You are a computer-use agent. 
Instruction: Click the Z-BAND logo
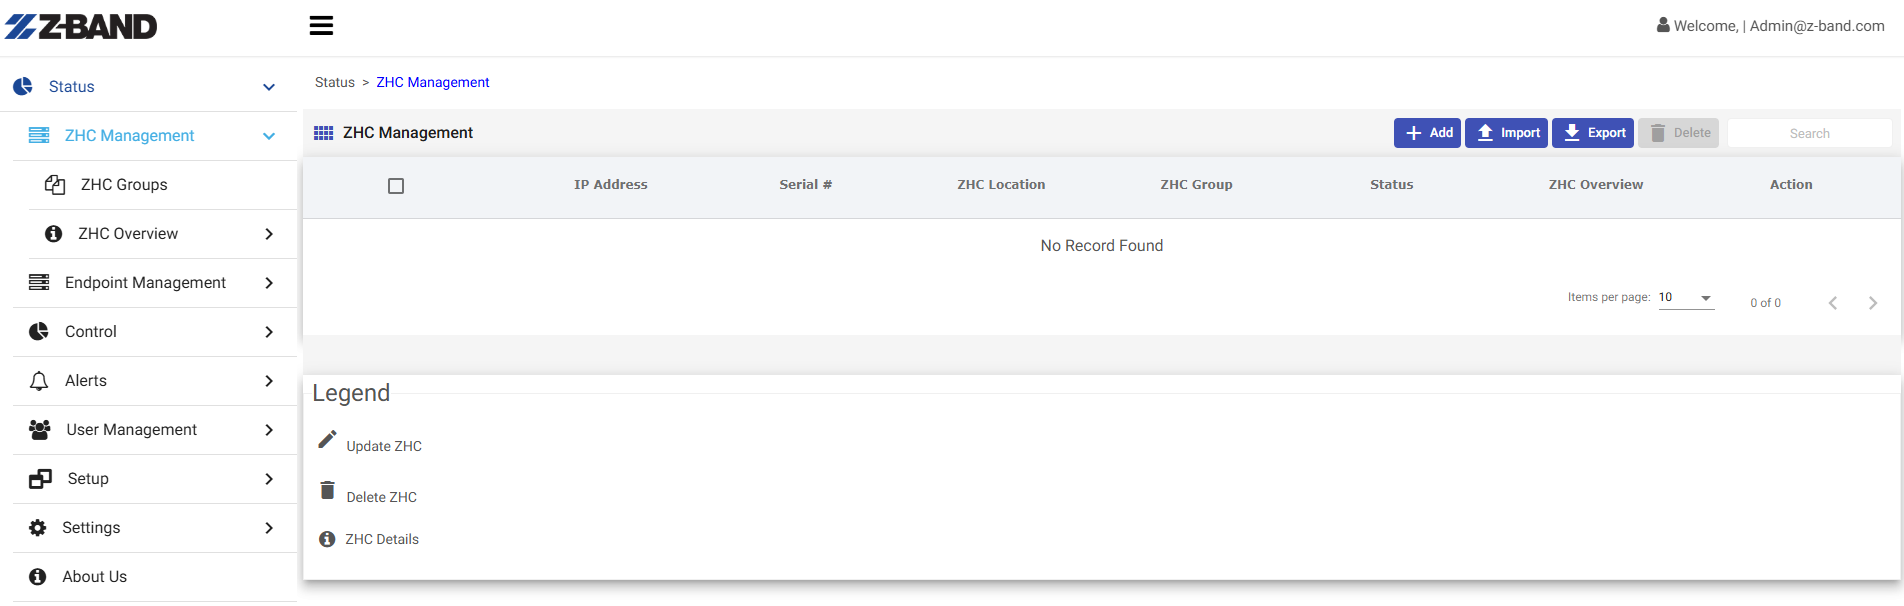(x=81, y=27)
